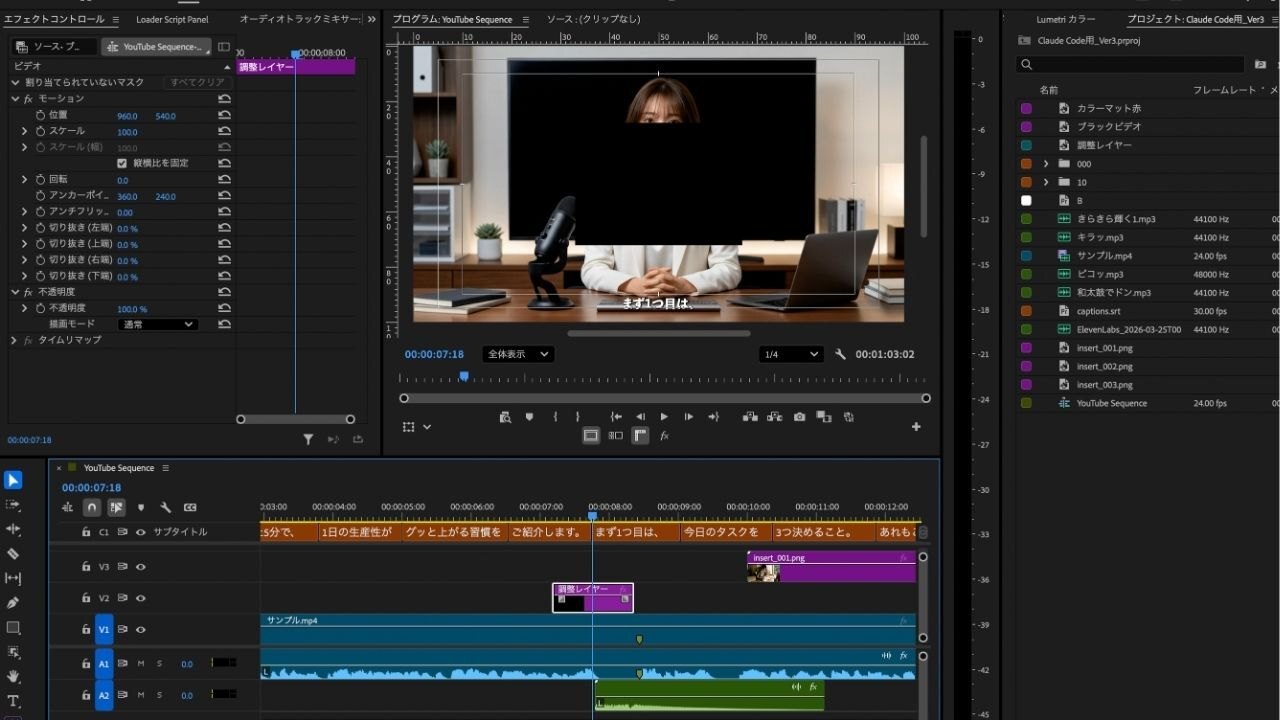Solo the A2 audio track

click(x=159, y=695)
